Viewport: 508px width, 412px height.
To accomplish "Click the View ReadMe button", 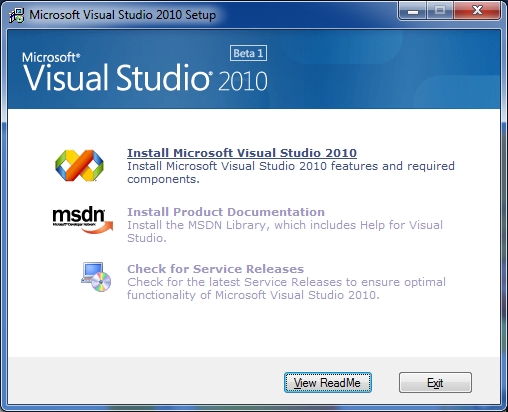I will tap(328, 383).
